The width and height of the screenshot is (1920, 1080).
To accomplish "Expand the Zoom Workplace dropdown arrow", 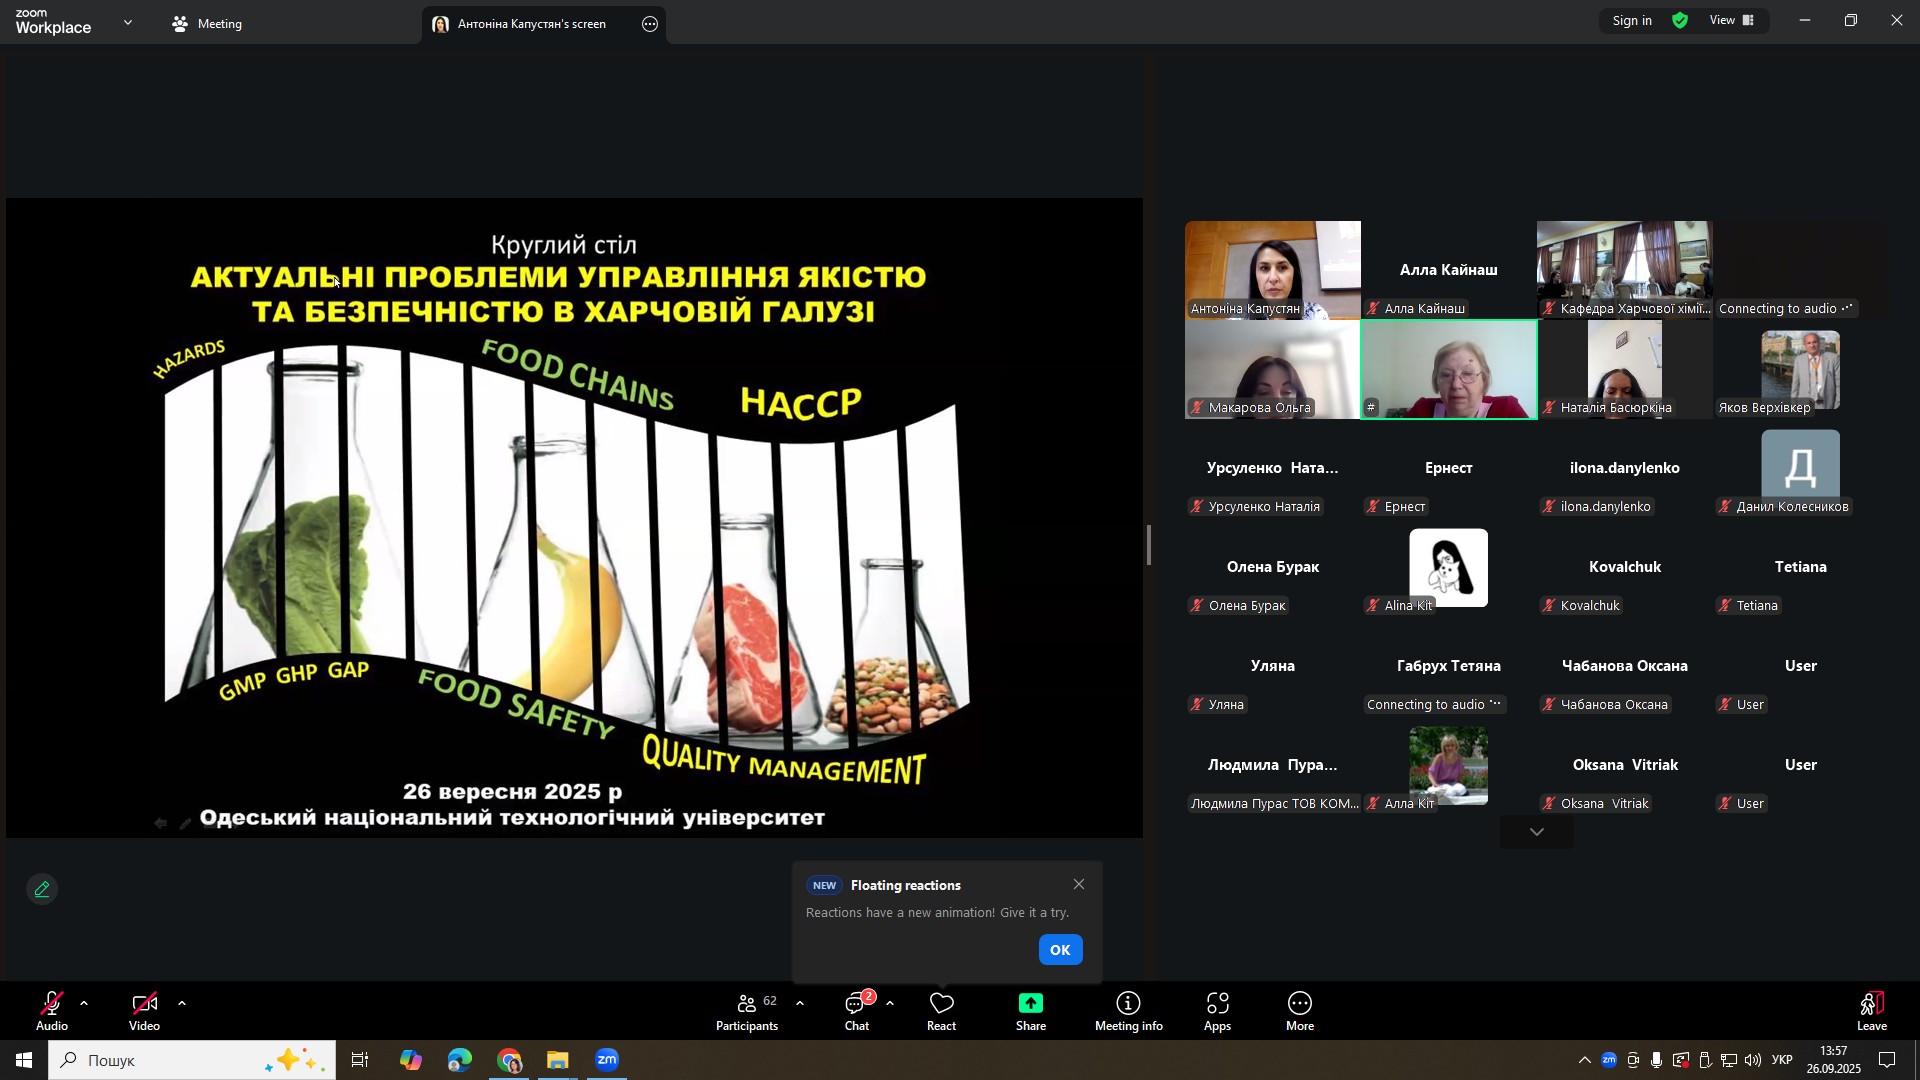I will point(128,22).
